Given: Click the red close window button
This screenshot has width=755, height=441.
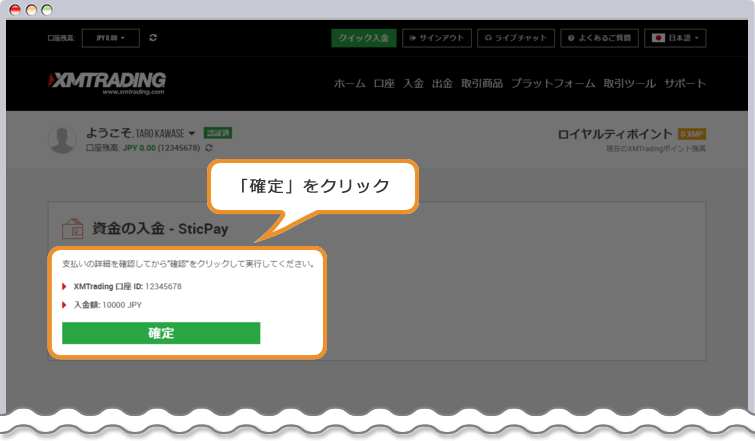Looking at the screenshot, I should point(15,10).
